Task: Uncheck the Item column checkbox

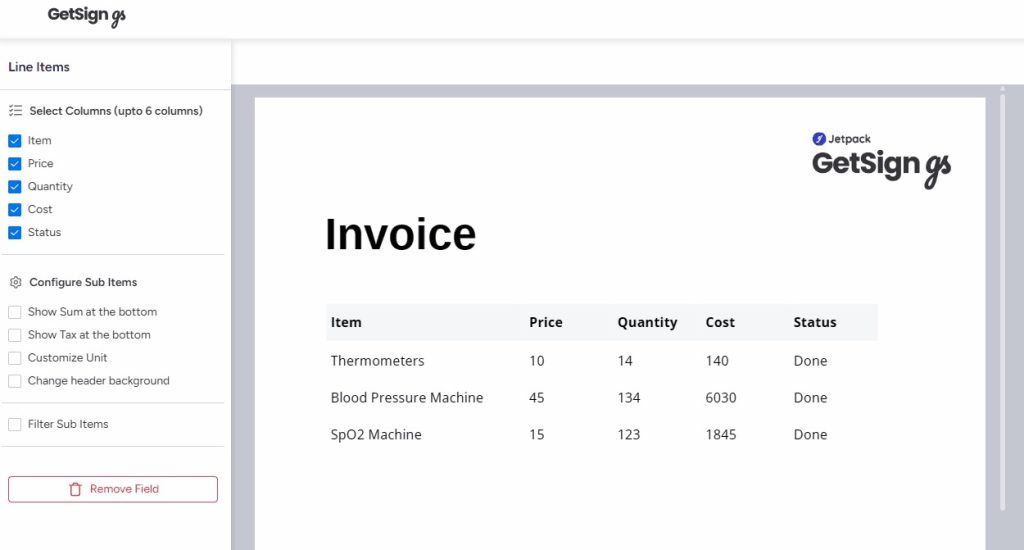Action: tap(15, 141)
